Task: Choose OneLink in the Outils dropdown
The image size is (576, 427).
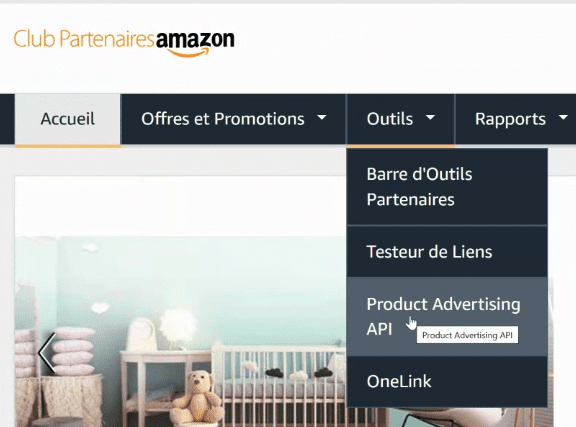Action: pos(447,381)
